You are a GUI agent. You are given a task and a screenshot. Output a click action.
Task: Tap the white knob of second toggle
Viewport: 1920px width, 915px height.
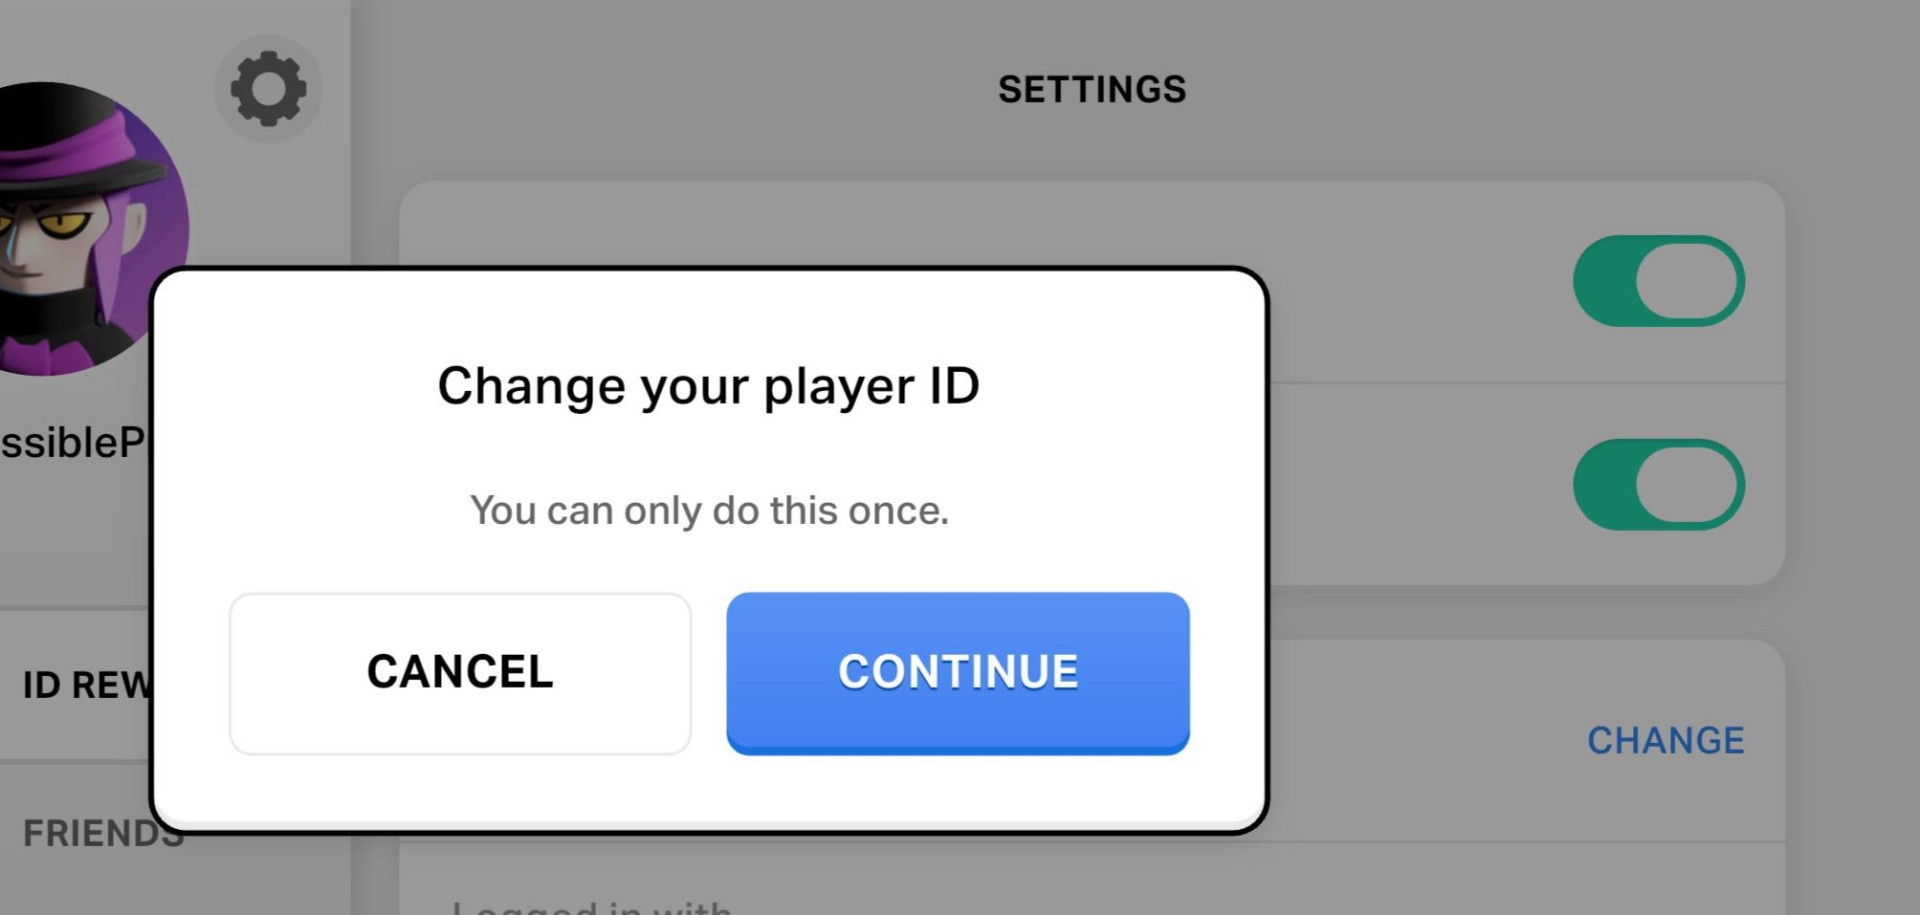[1690, 484]
